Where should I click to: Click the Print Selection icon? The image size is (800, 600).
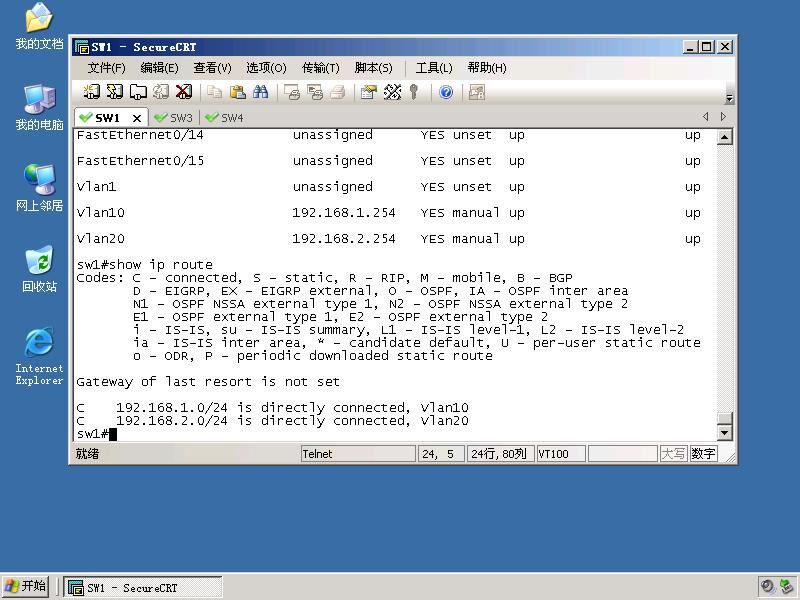pos(315,92)
